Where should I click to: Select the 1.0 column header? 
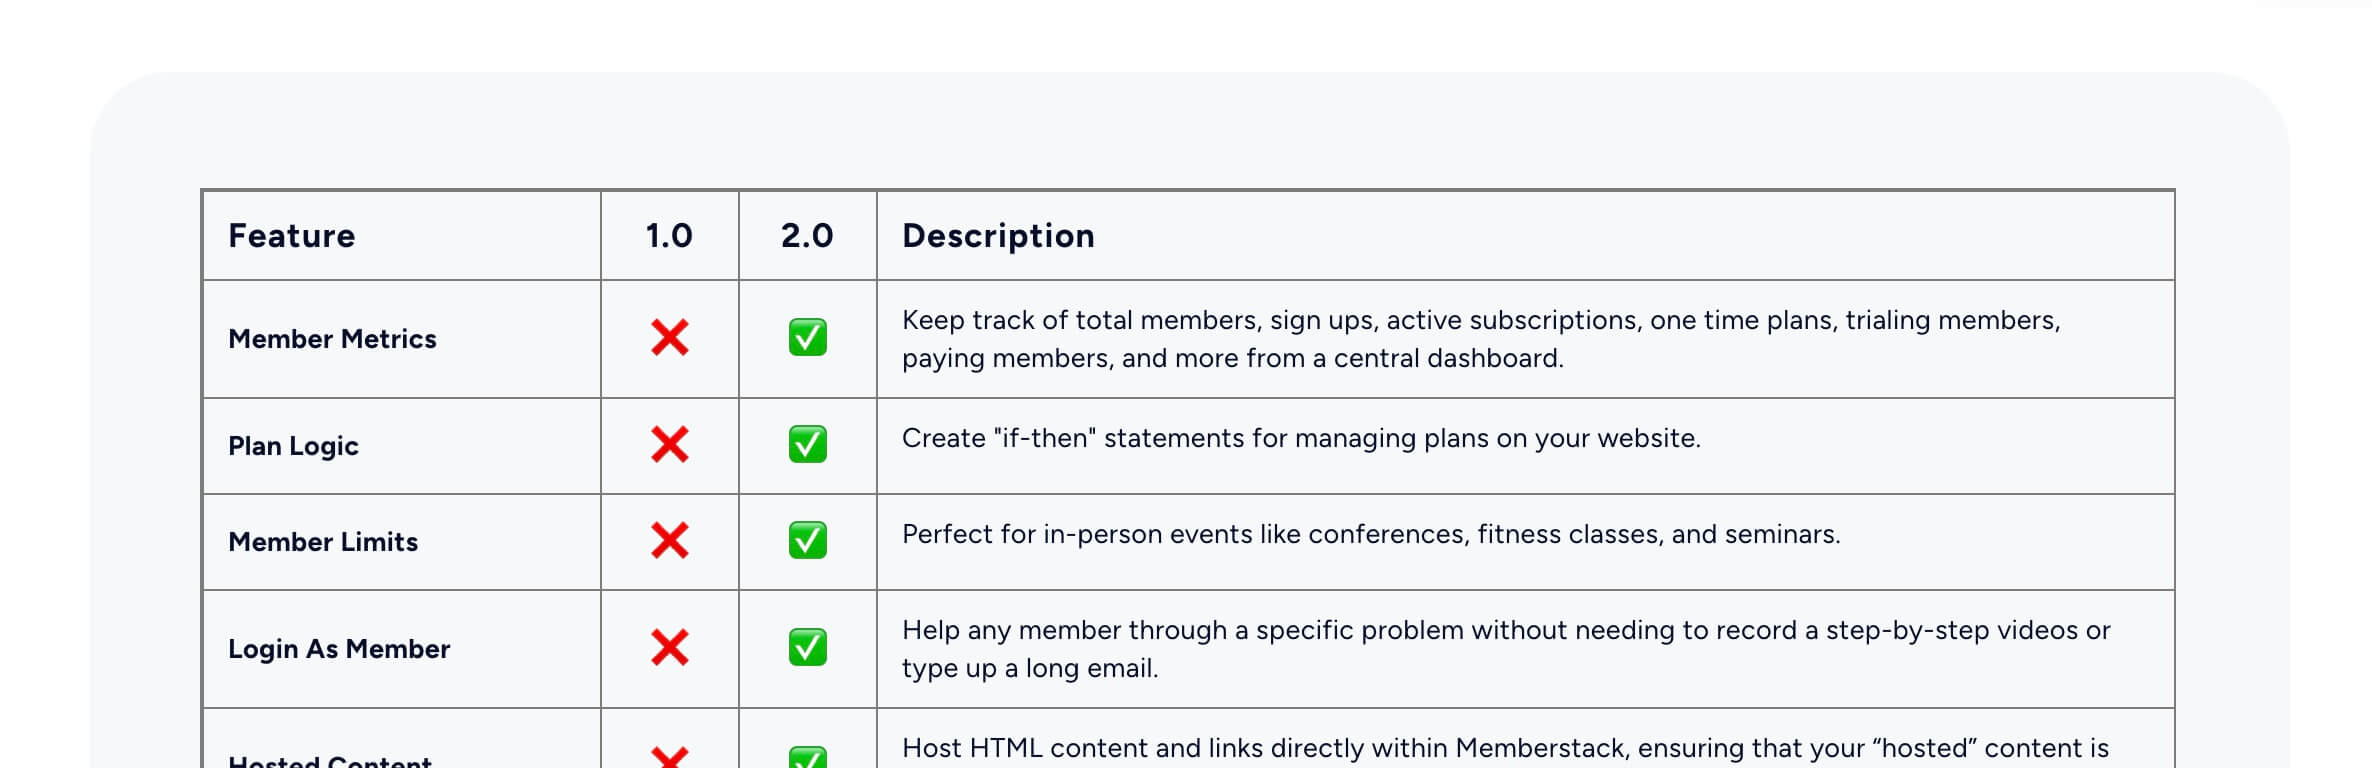669,236
